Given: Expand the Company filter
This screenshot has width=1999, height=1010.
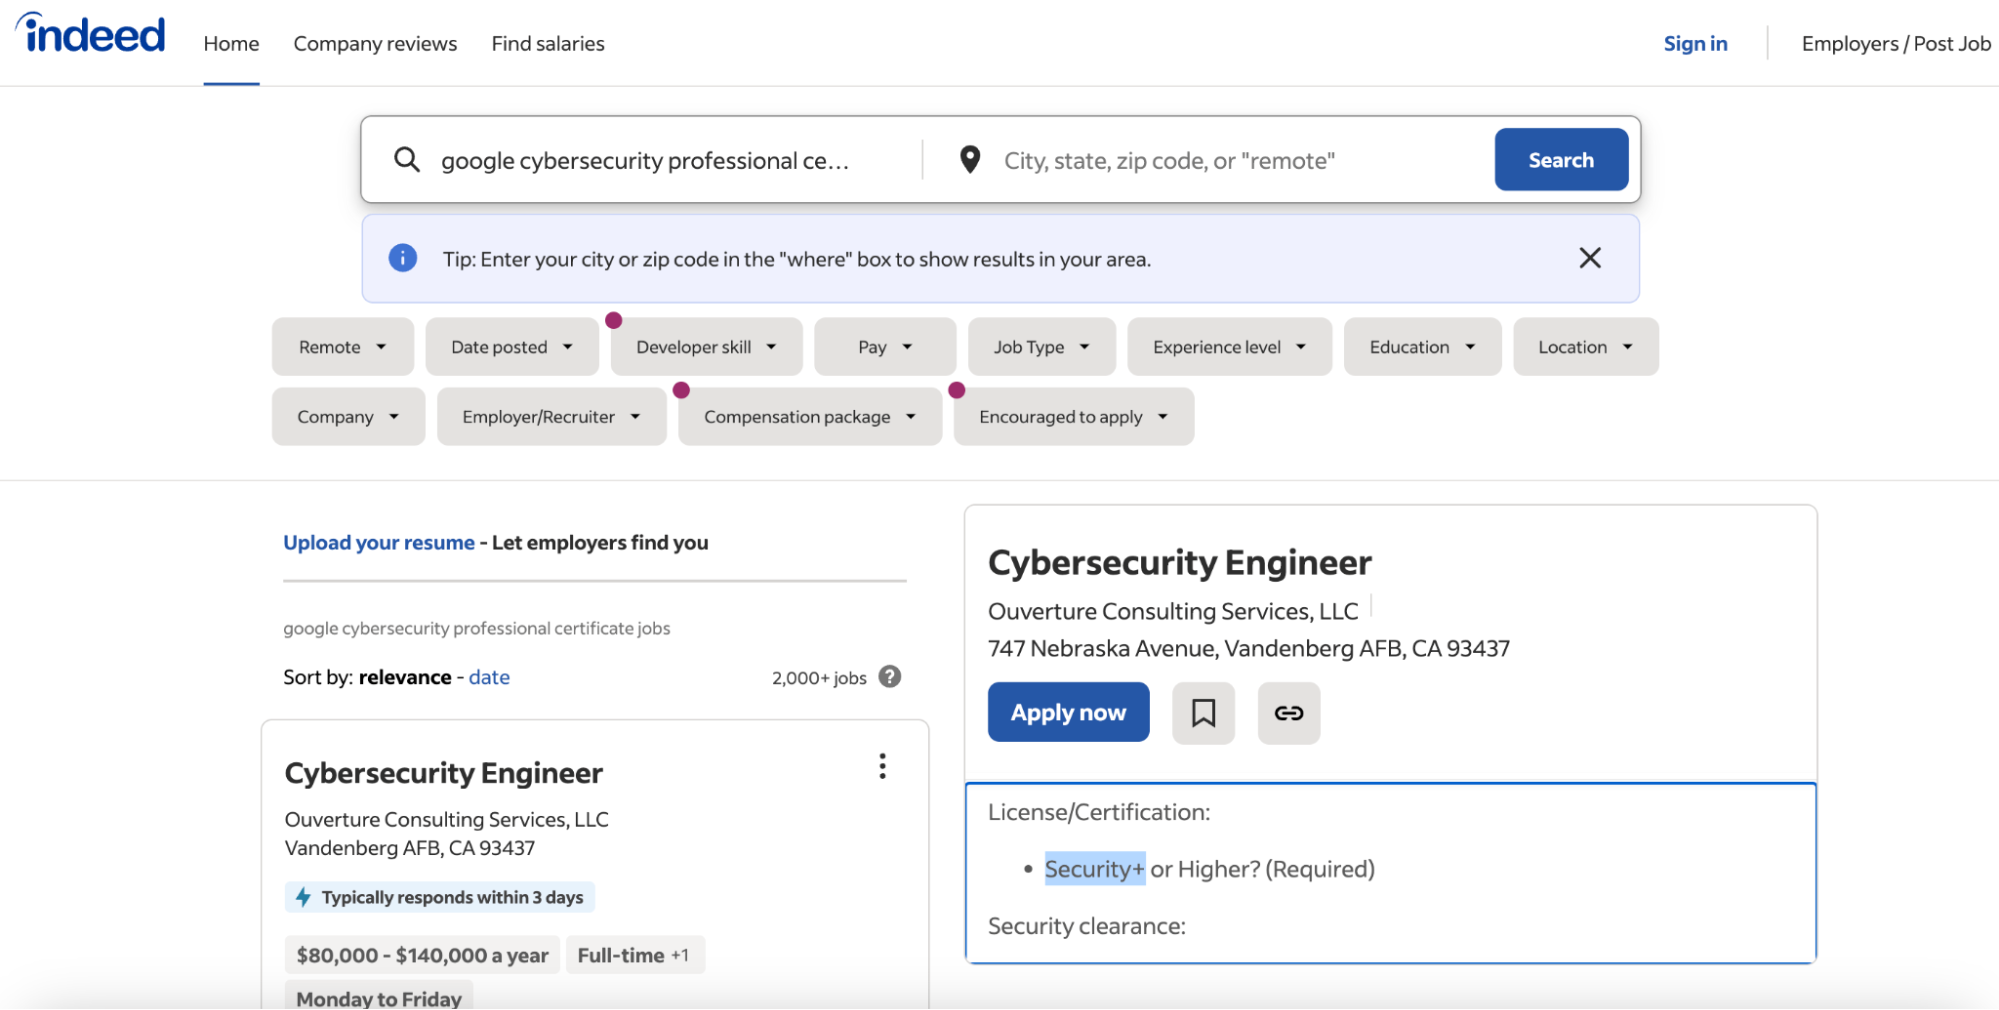Looking at the screenshot, I should (x=348, y=417).
